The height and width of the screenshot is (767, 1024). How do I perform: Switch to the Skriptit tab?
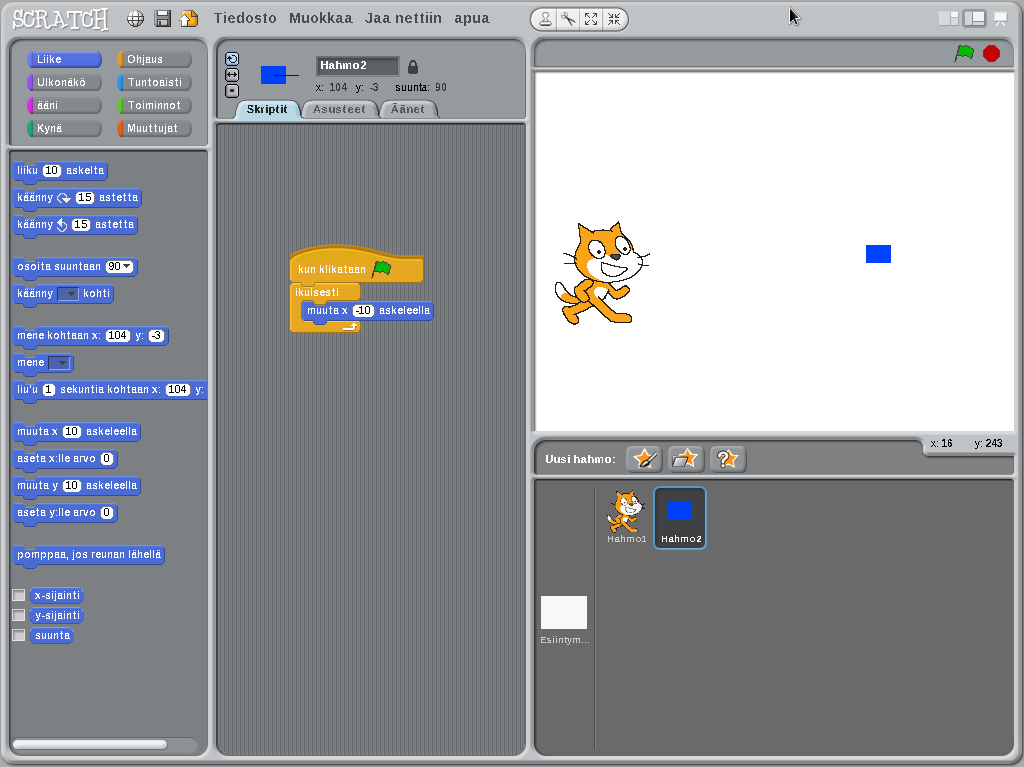pos(267,109)
